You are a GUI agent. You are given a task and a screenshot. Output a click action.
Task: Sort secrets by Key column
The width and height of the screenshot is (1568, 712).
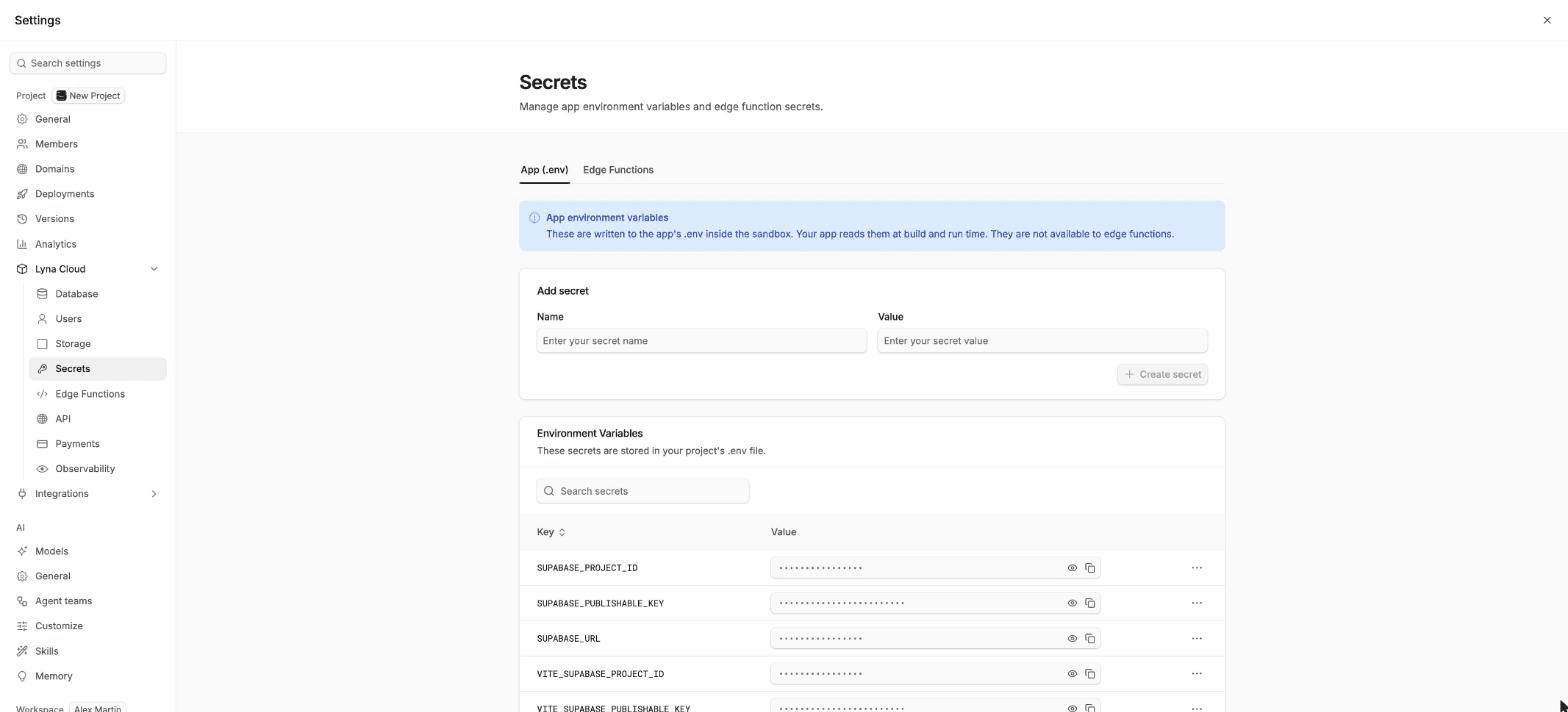(x=551, y=532)
